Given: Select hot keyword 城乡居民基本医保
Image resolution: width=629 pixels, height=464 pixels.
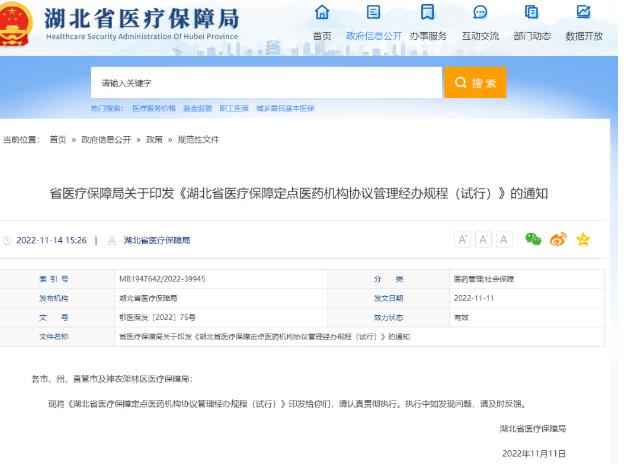Looking at the screenshot, I should (x=284, y=107).
